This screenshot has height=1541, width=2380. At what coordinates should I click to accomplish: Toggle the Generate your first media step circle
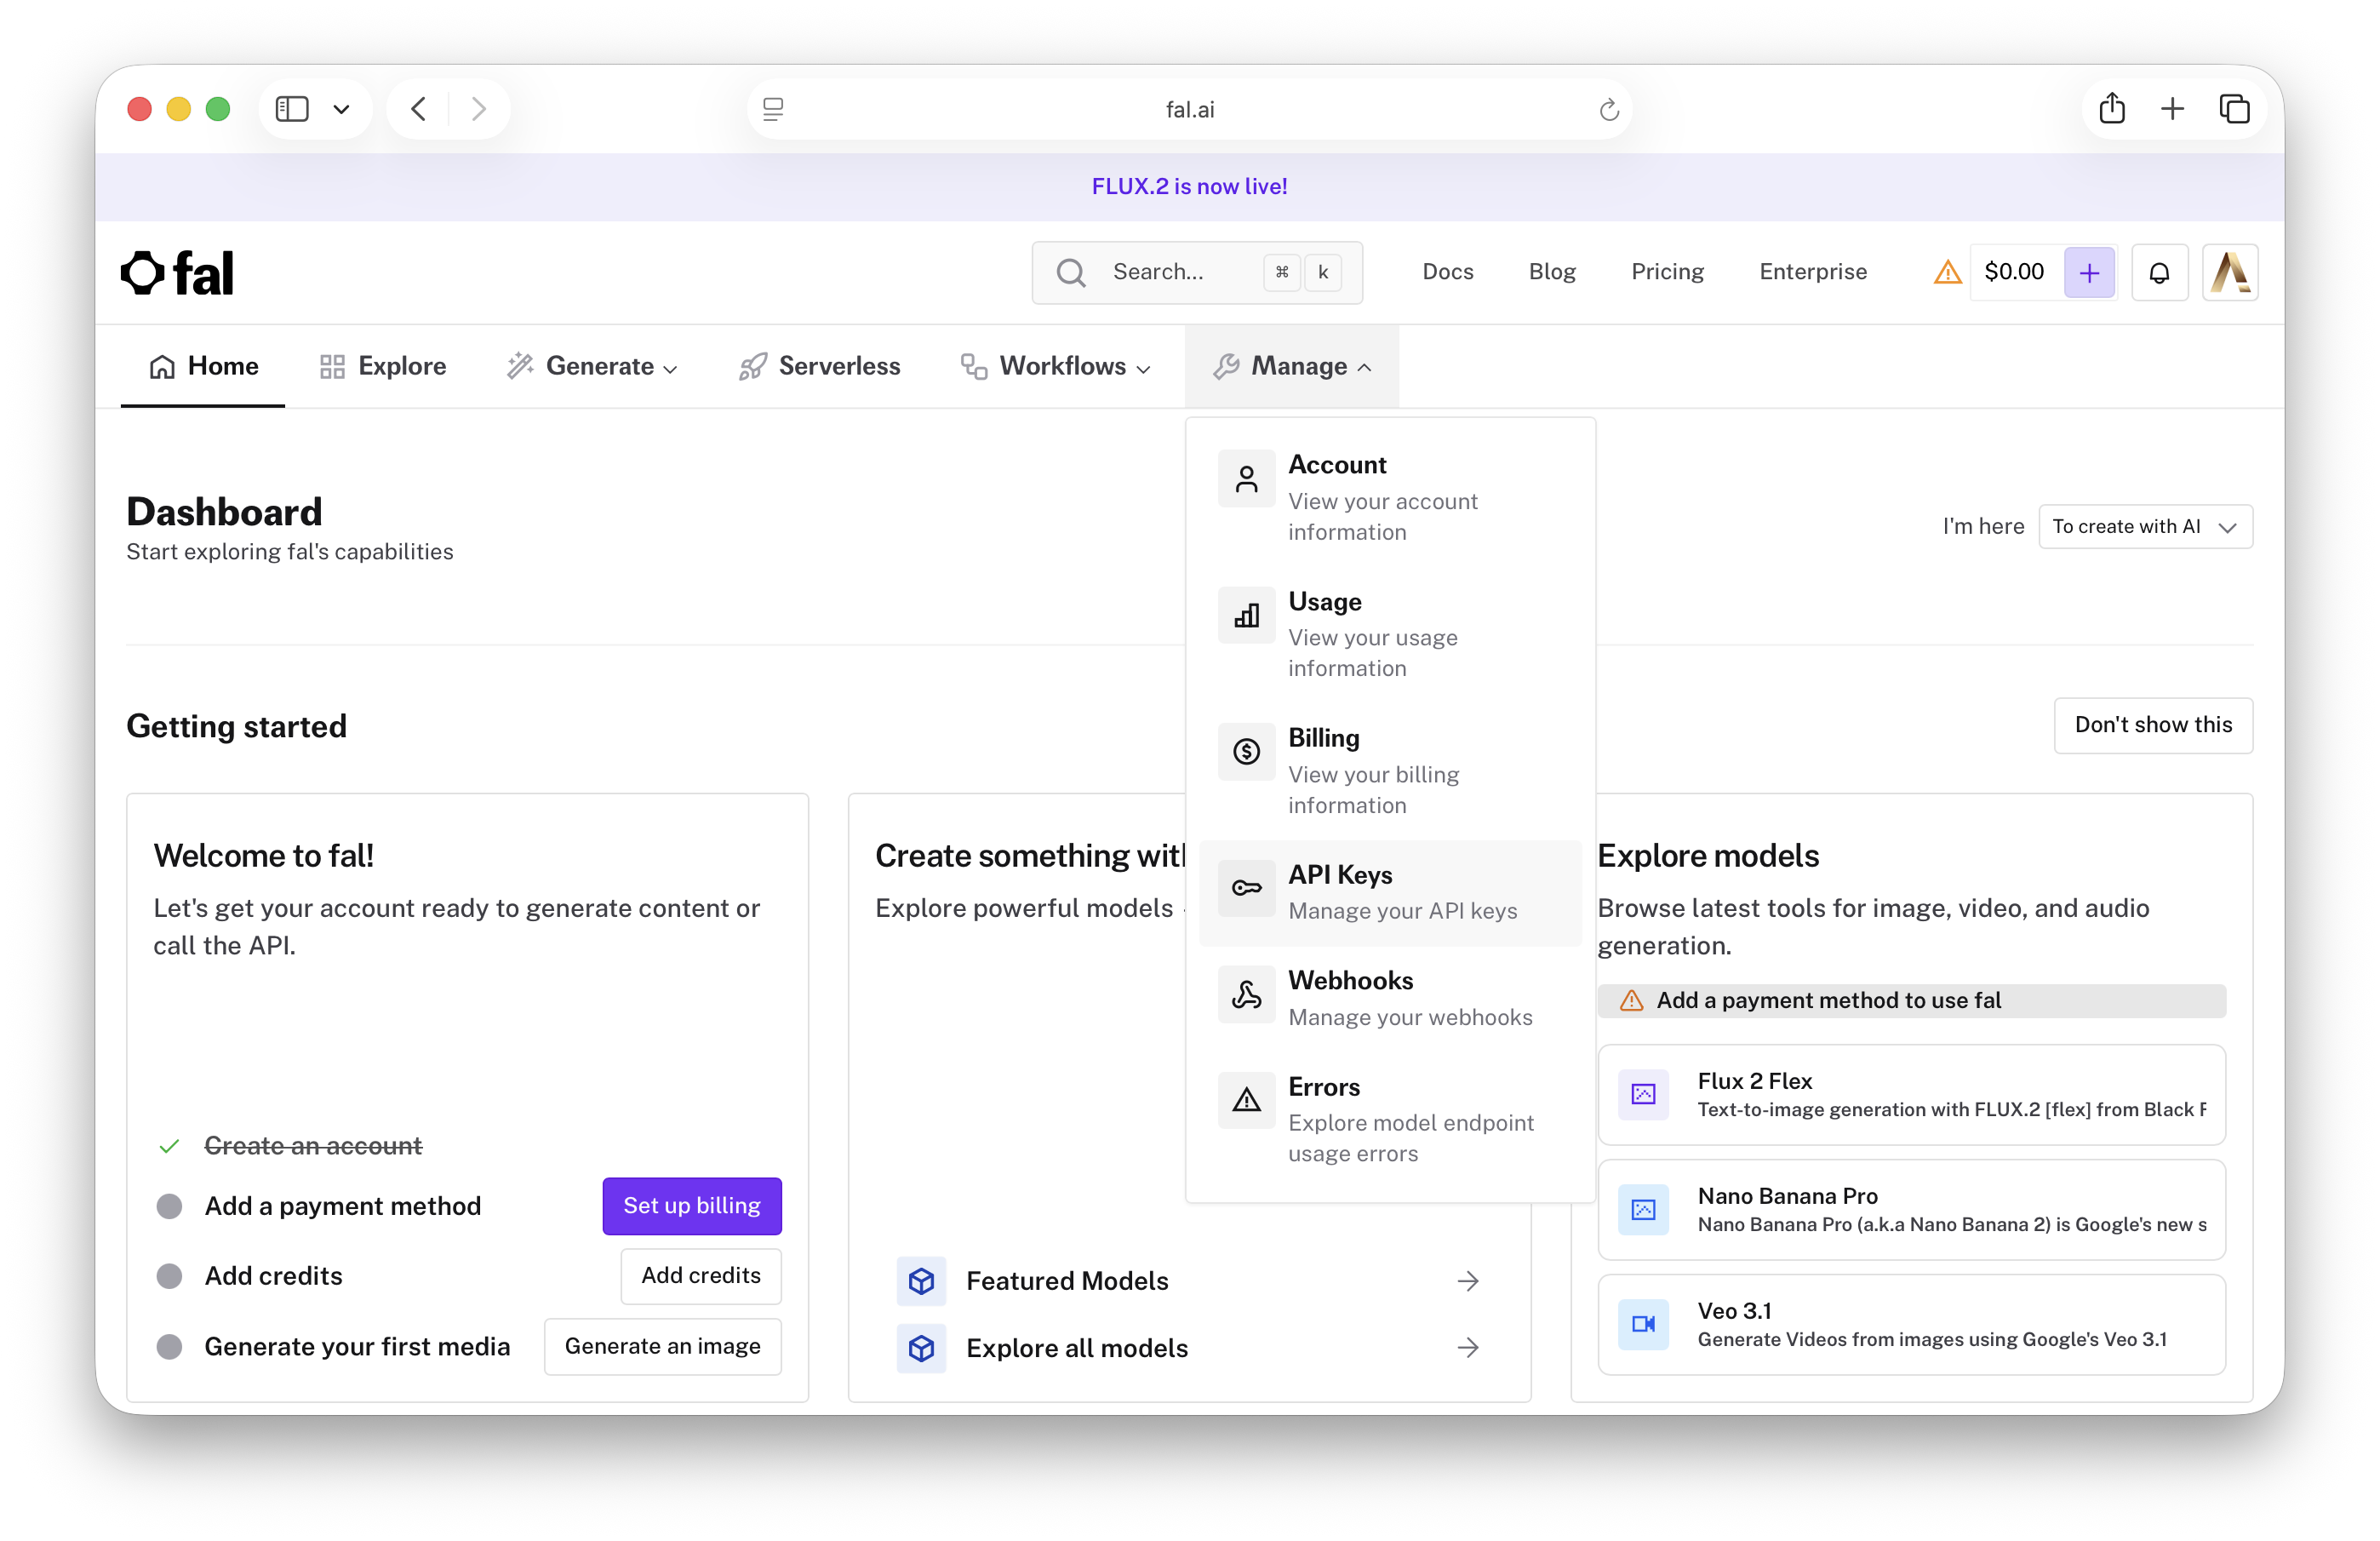tap(170, 1347)
